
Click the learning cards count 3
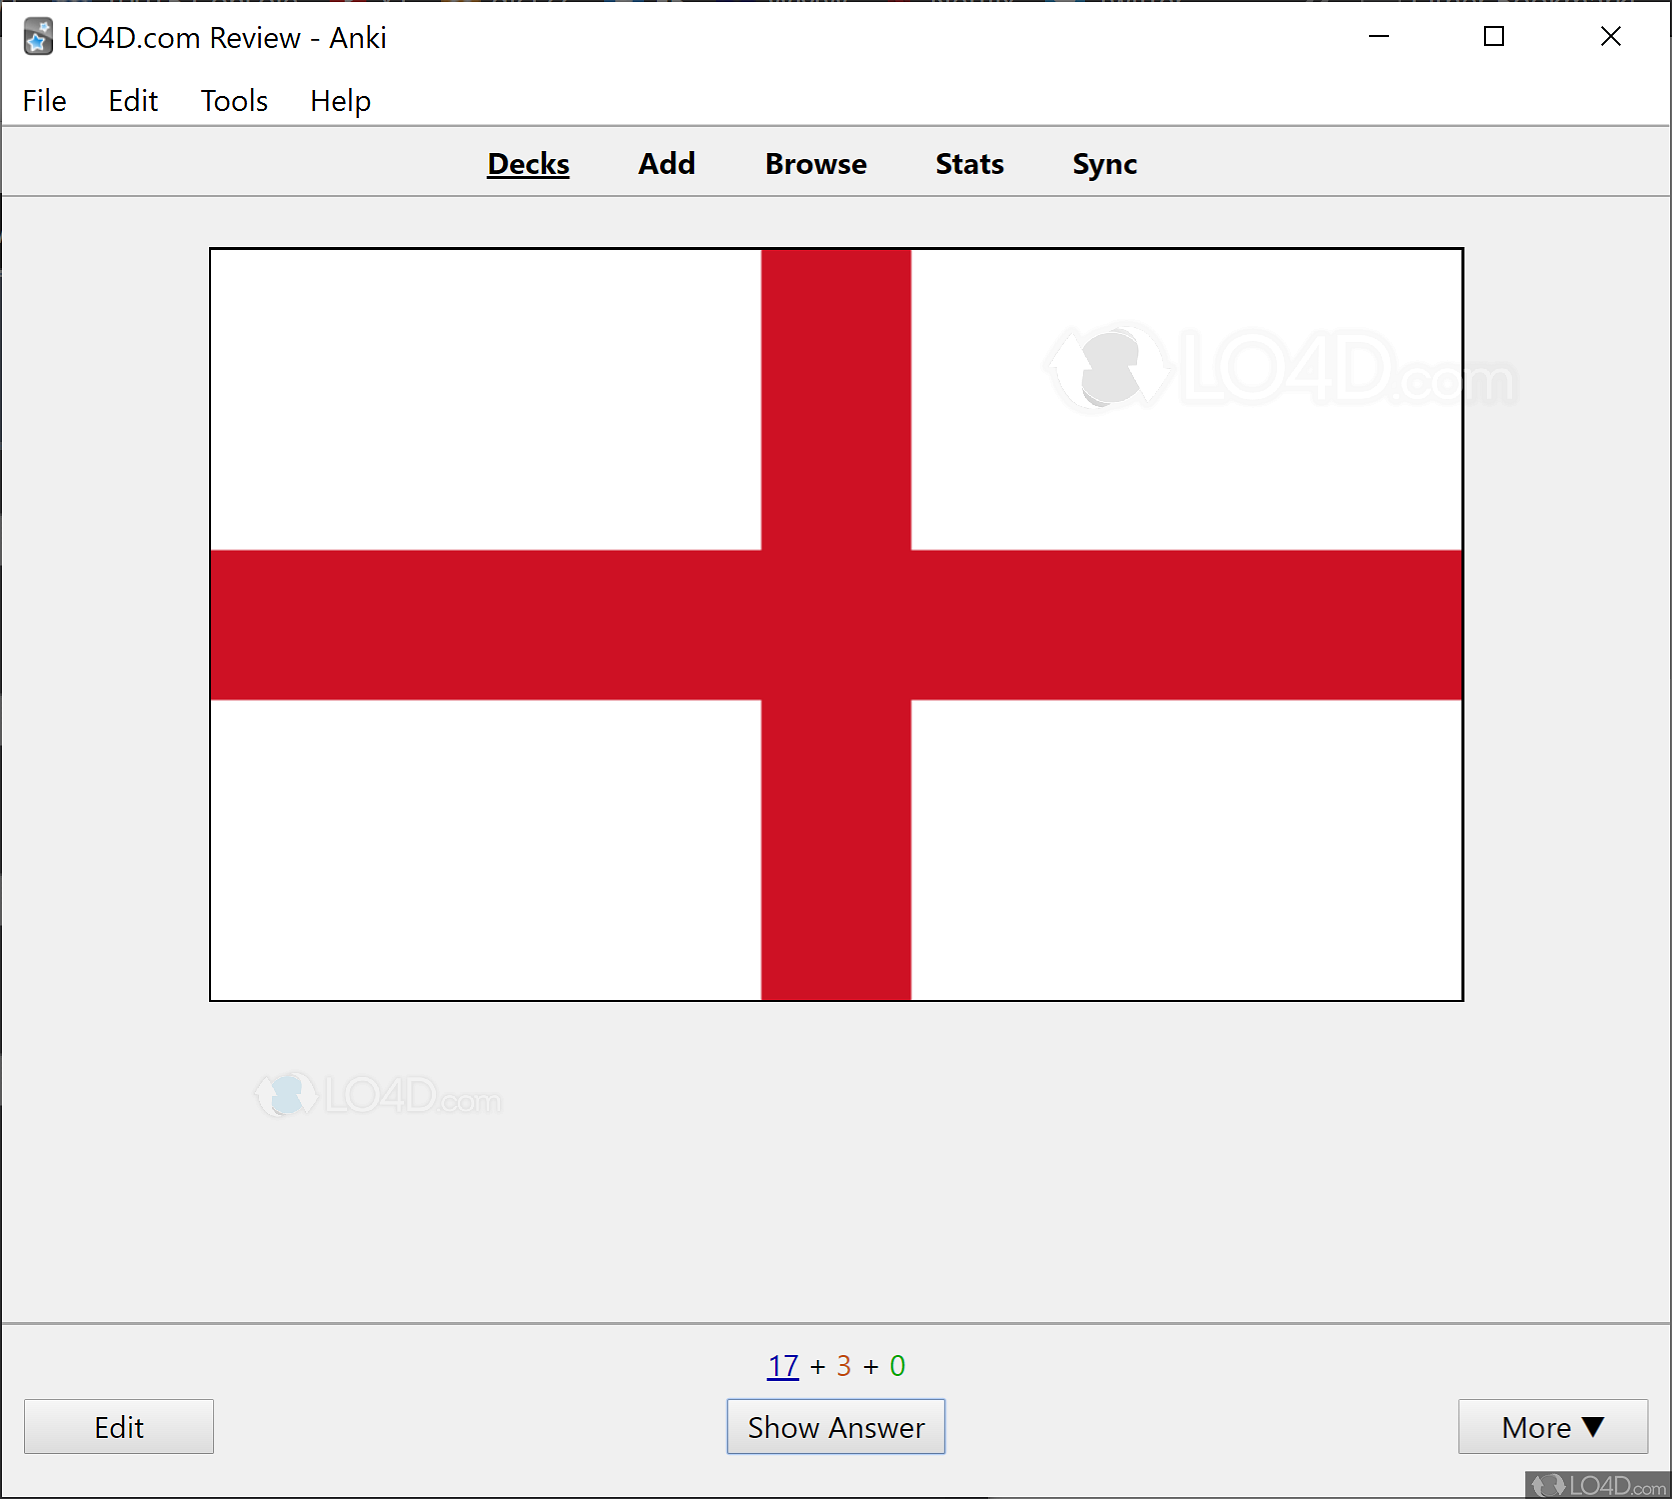tap(844, 1366)
